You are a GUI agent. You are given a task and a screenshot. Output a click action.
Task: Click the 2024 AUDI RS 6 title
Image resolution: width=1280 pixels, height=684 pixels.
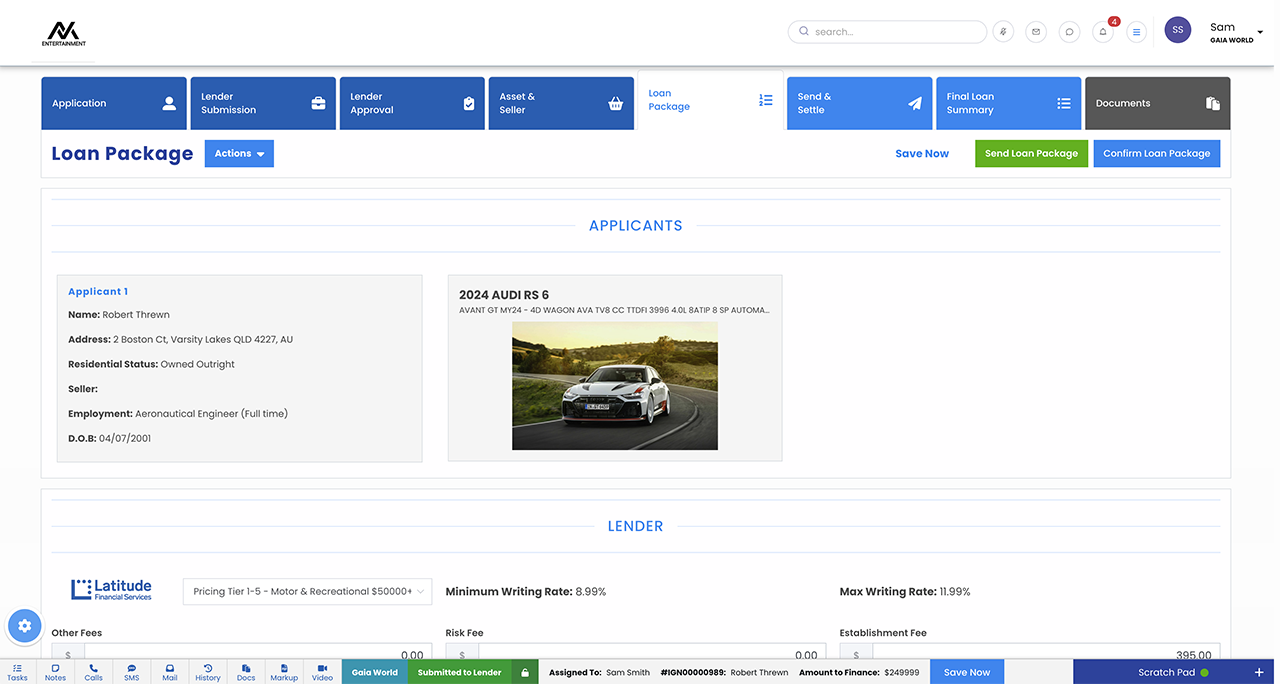coord(504,295)
